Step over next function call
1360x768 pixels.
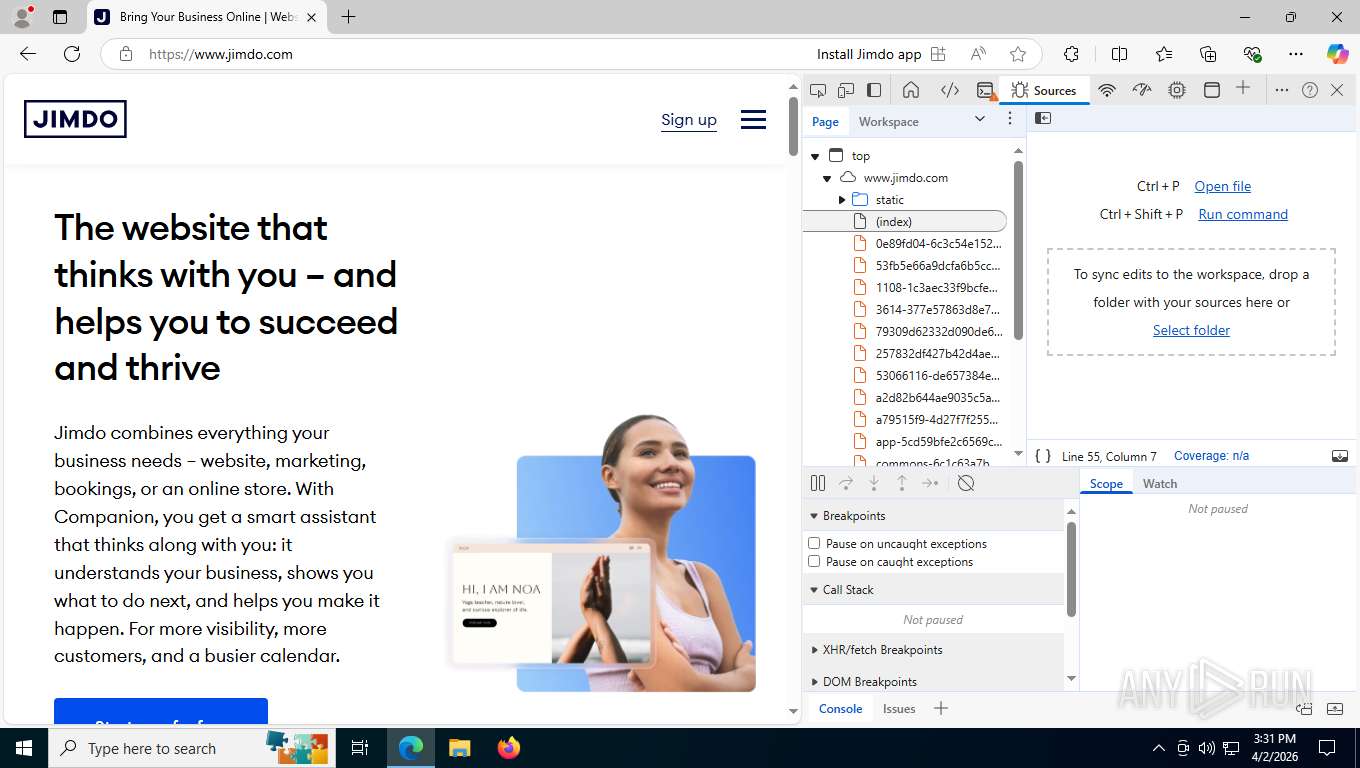(846, 483)
